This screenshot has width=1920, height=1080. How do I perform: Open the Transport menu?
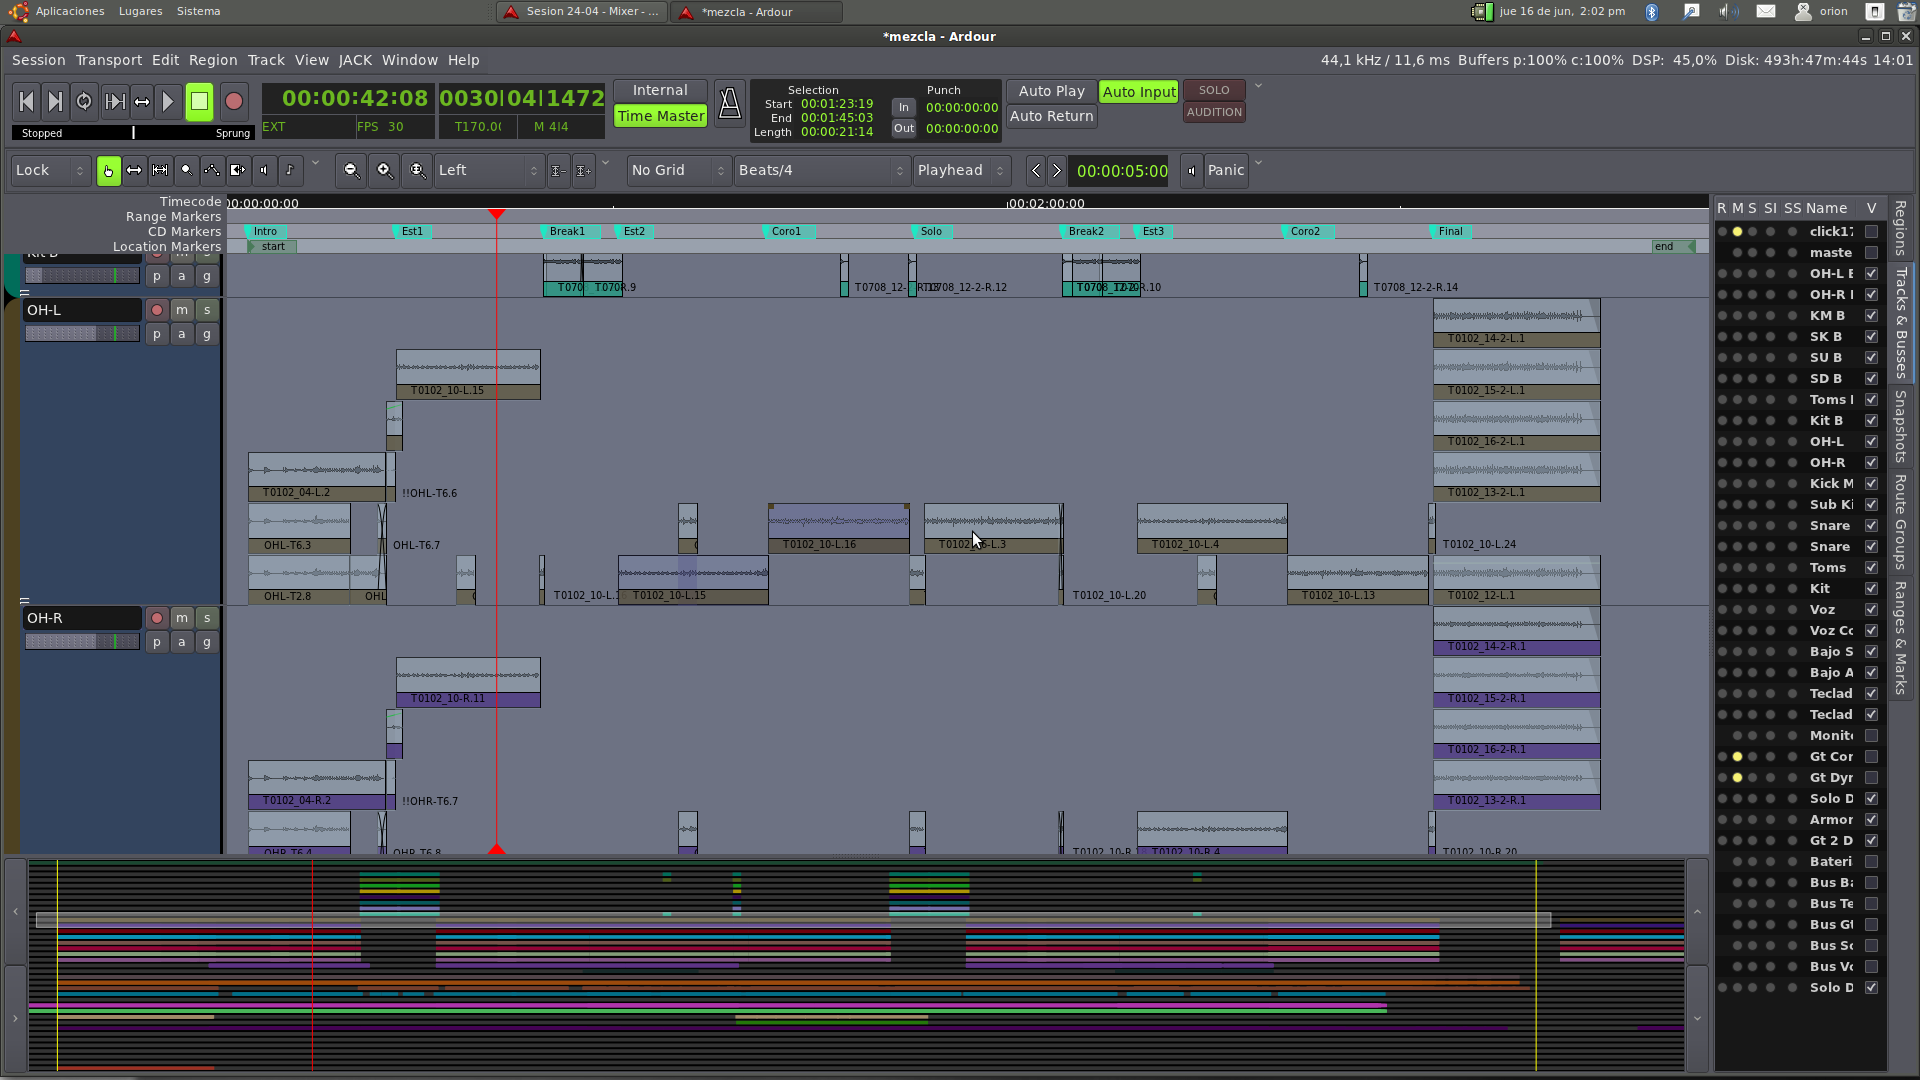(108, 60)
